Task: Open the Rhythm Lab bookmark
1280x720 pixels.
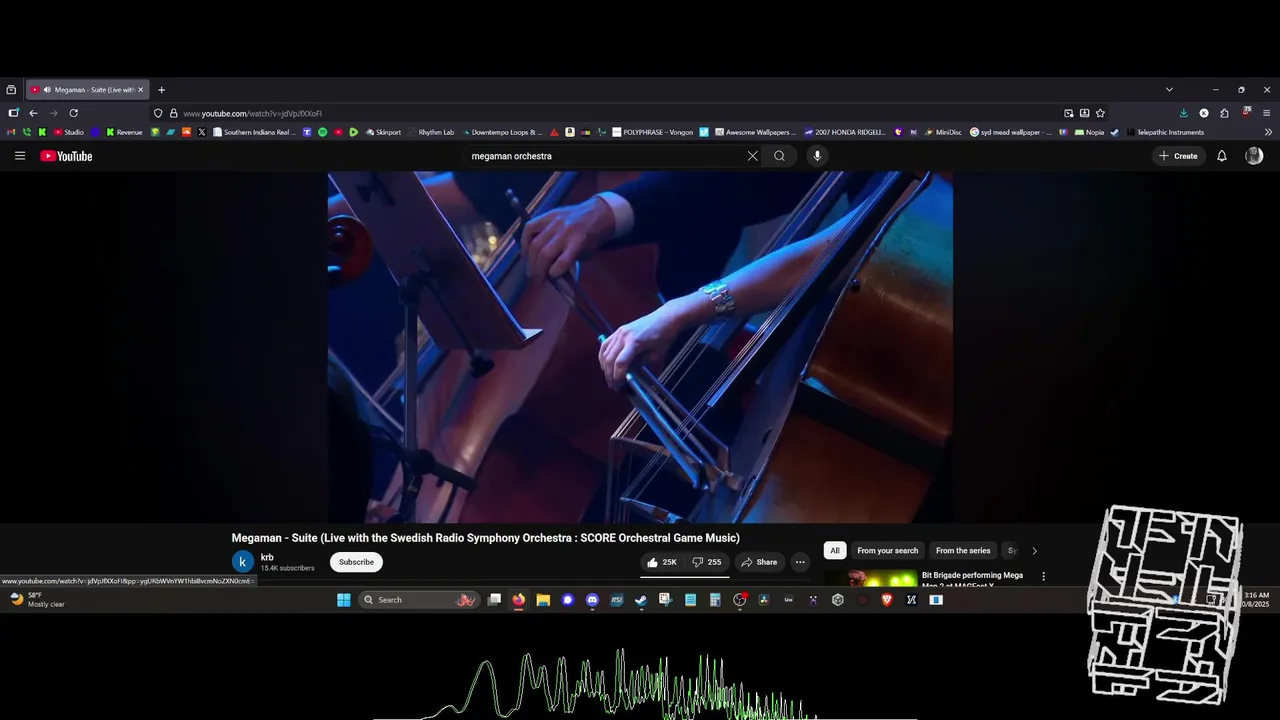Action: [430, 132]
